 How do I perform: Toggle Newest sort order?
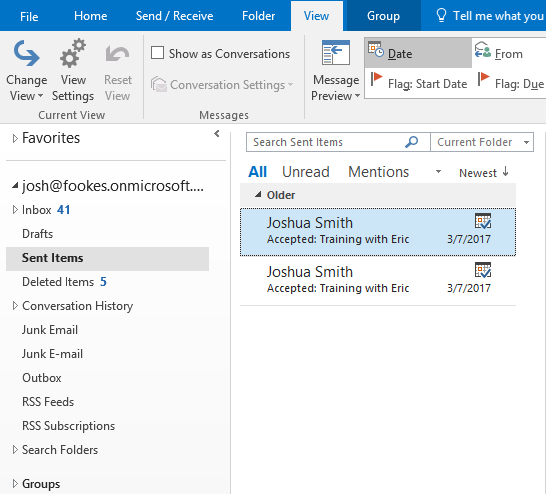pos(484,172)
